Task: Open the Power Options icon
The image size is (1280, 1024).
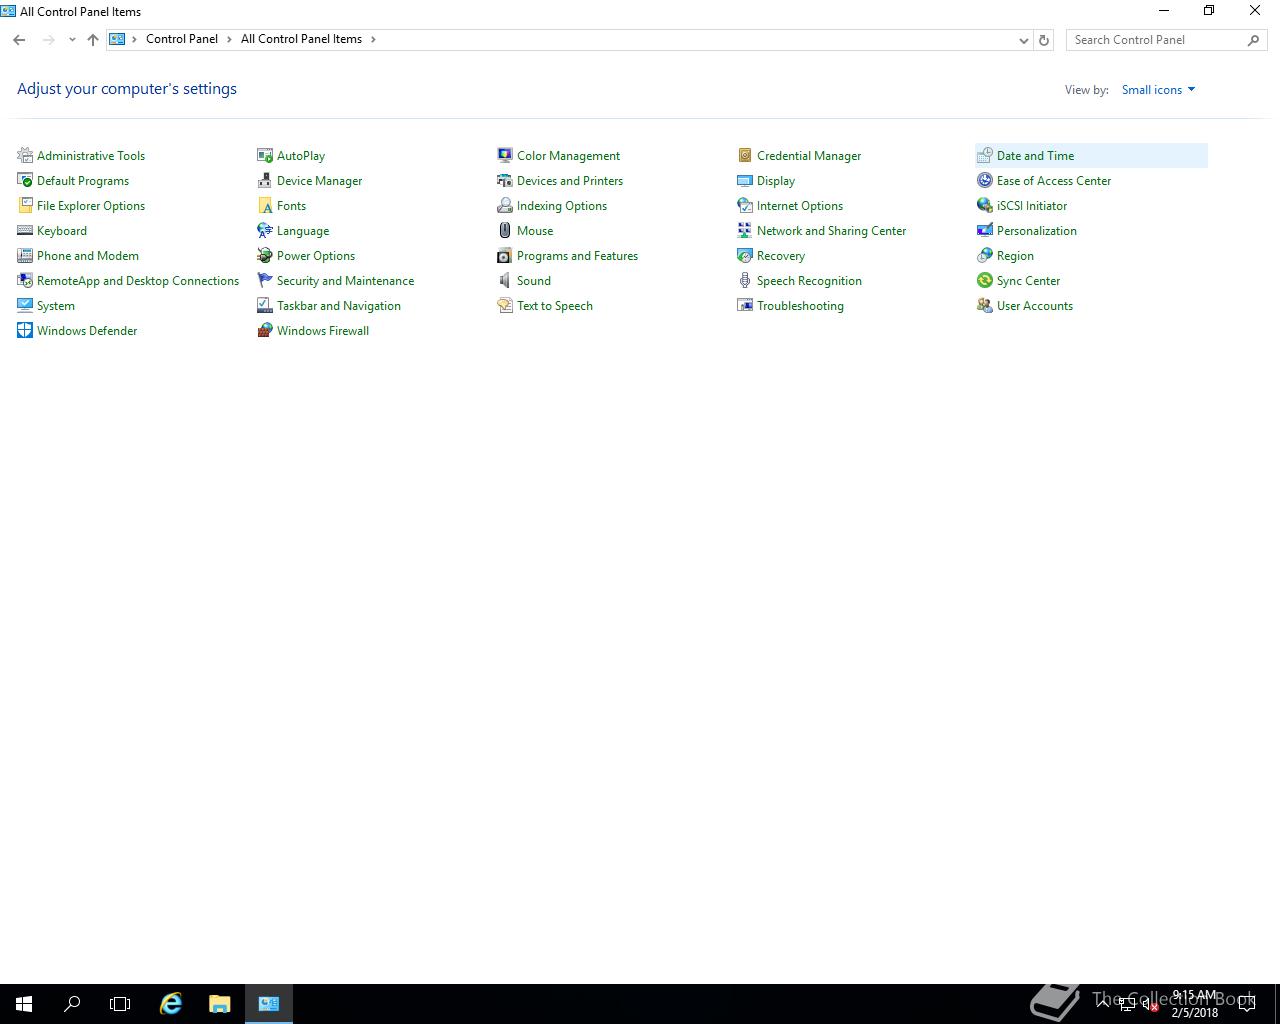Action: [x=265, y=255]
